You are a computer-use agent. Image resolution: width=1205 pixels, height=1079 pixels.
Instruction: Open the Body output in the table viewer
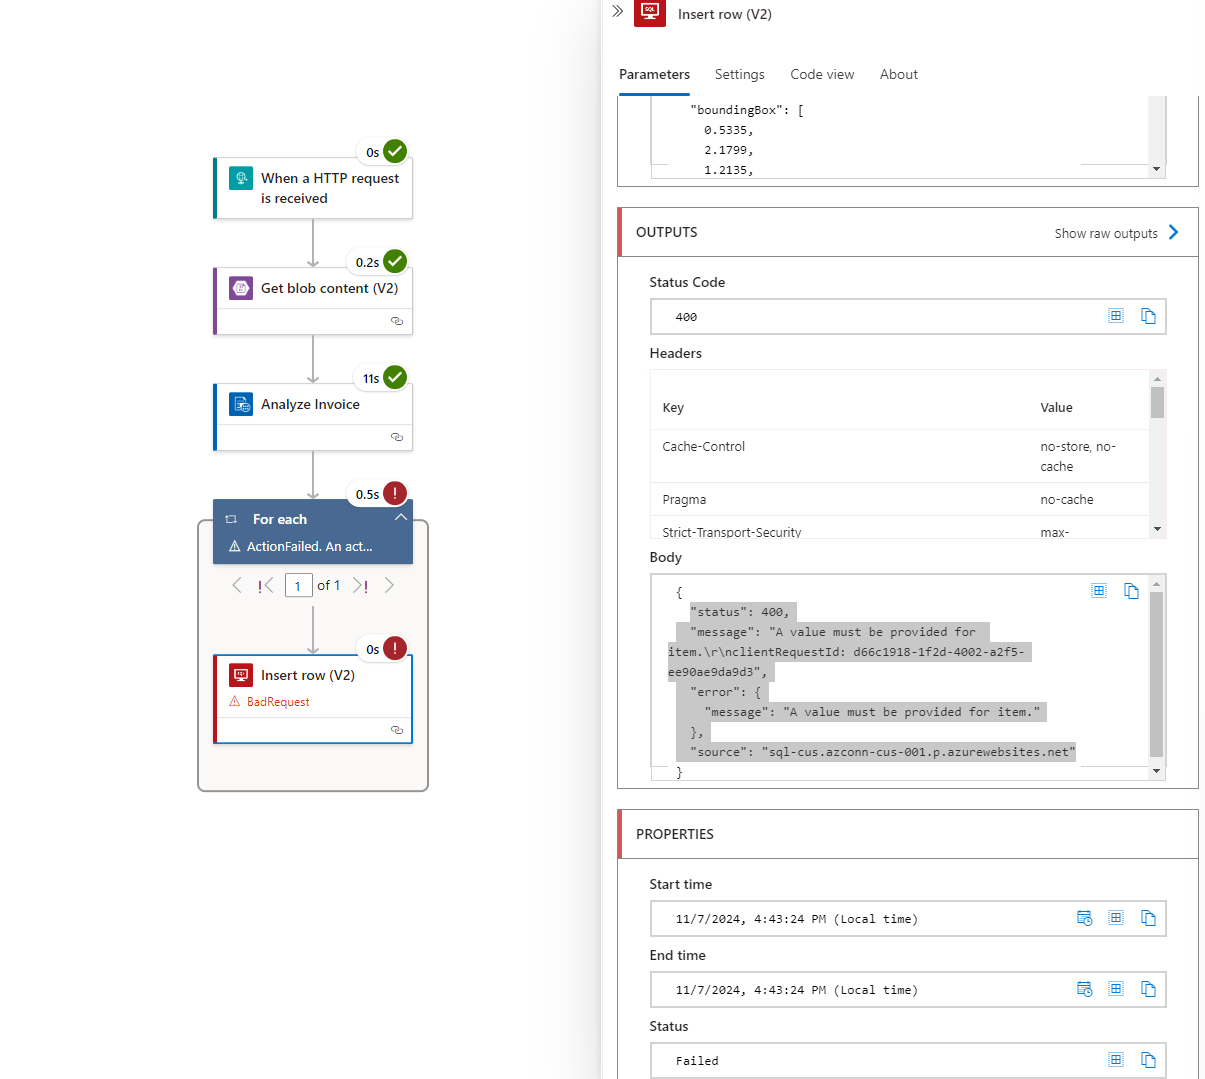[x=1099, y=591]
